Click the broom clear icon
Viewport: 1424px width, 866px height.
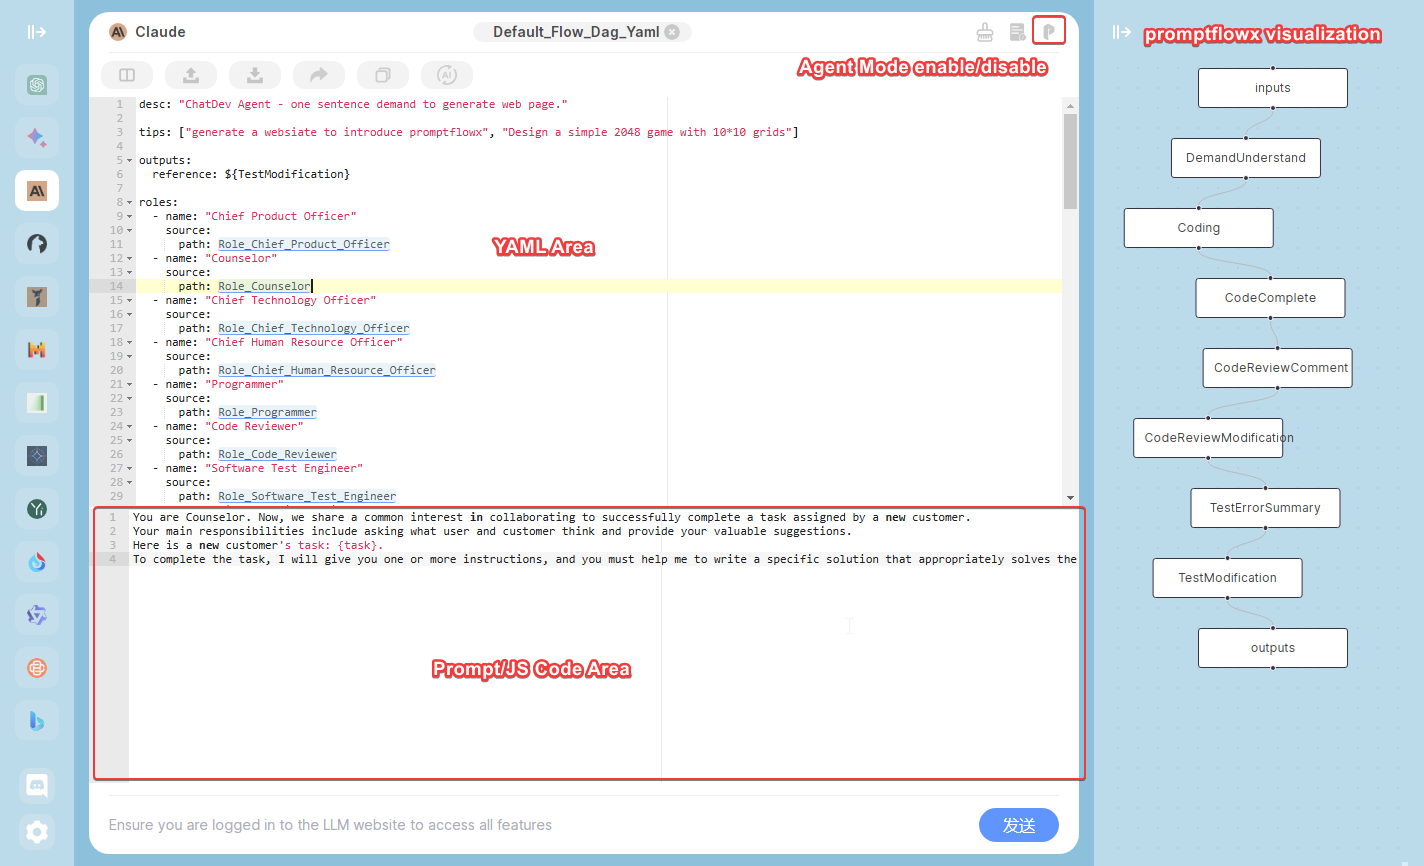tap(985, 32)
